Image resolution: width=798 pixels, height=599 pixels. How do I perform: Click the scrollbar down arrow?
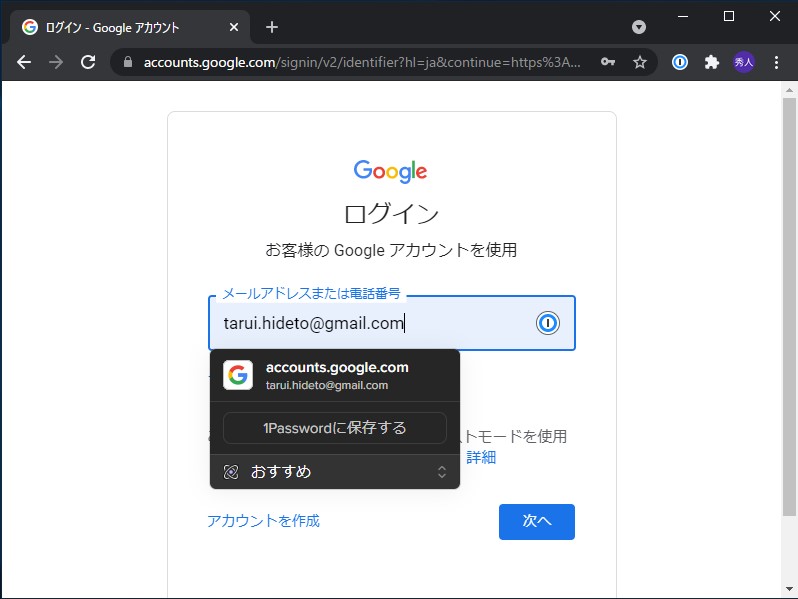[789, 589]
